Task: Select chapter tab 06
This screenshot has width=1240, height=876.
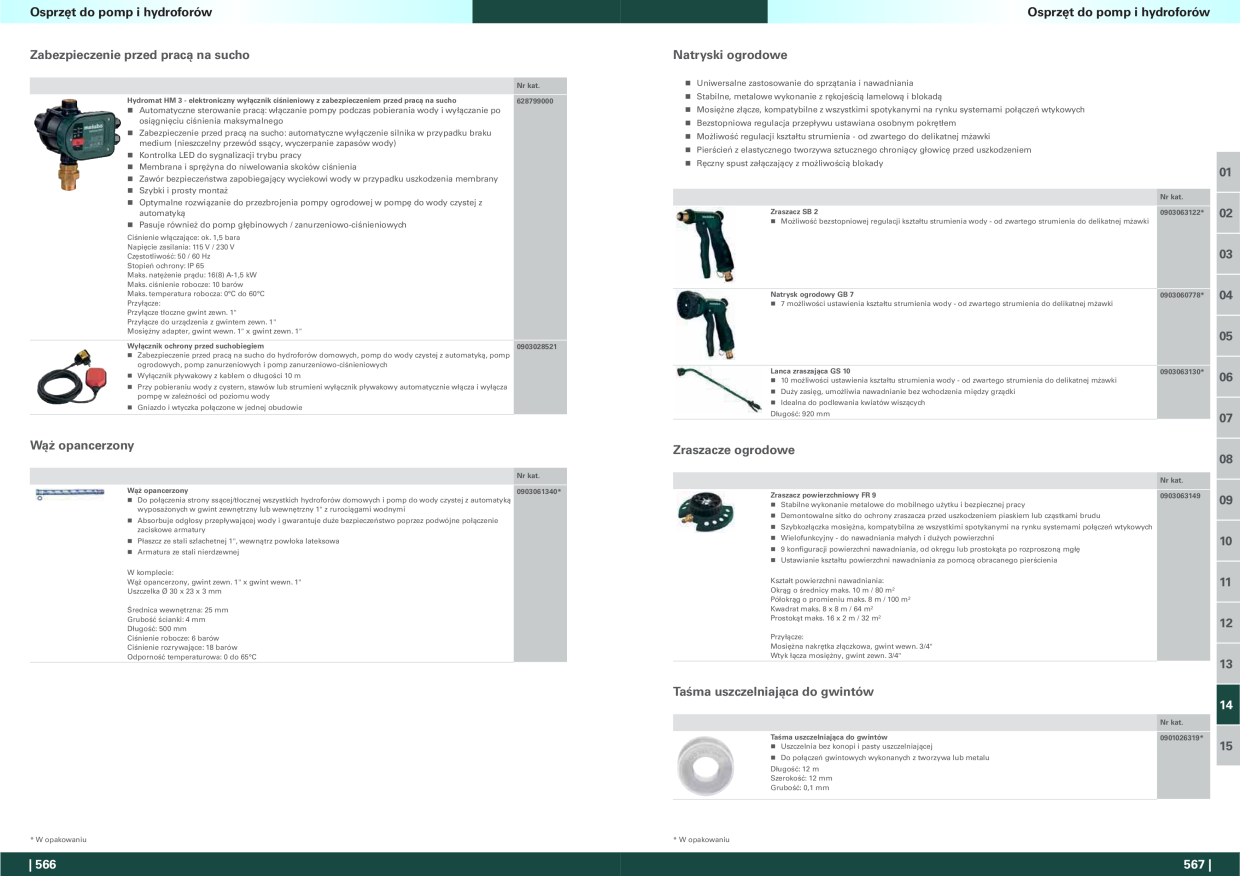Action: pos(1228,377)
